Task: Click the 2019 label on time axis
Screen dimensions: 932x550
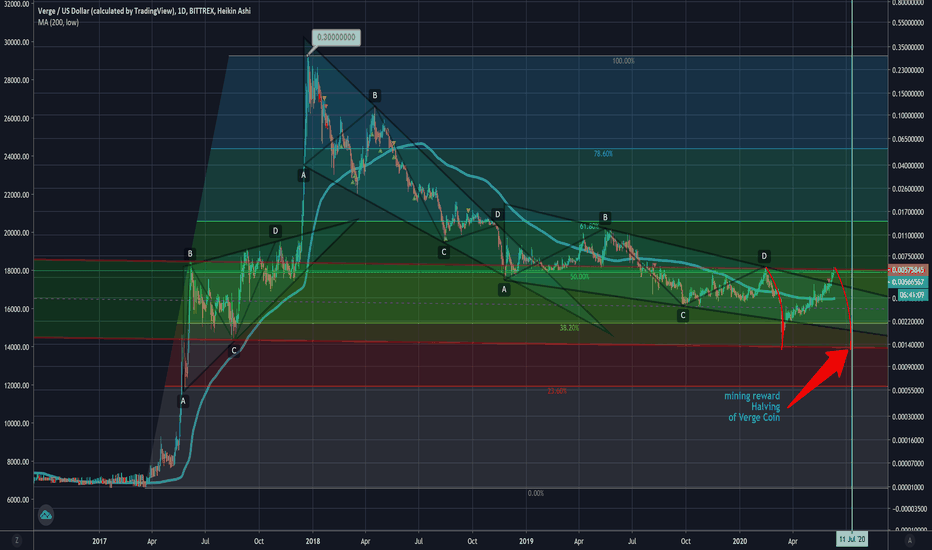Action: click(x=526, y=541)
